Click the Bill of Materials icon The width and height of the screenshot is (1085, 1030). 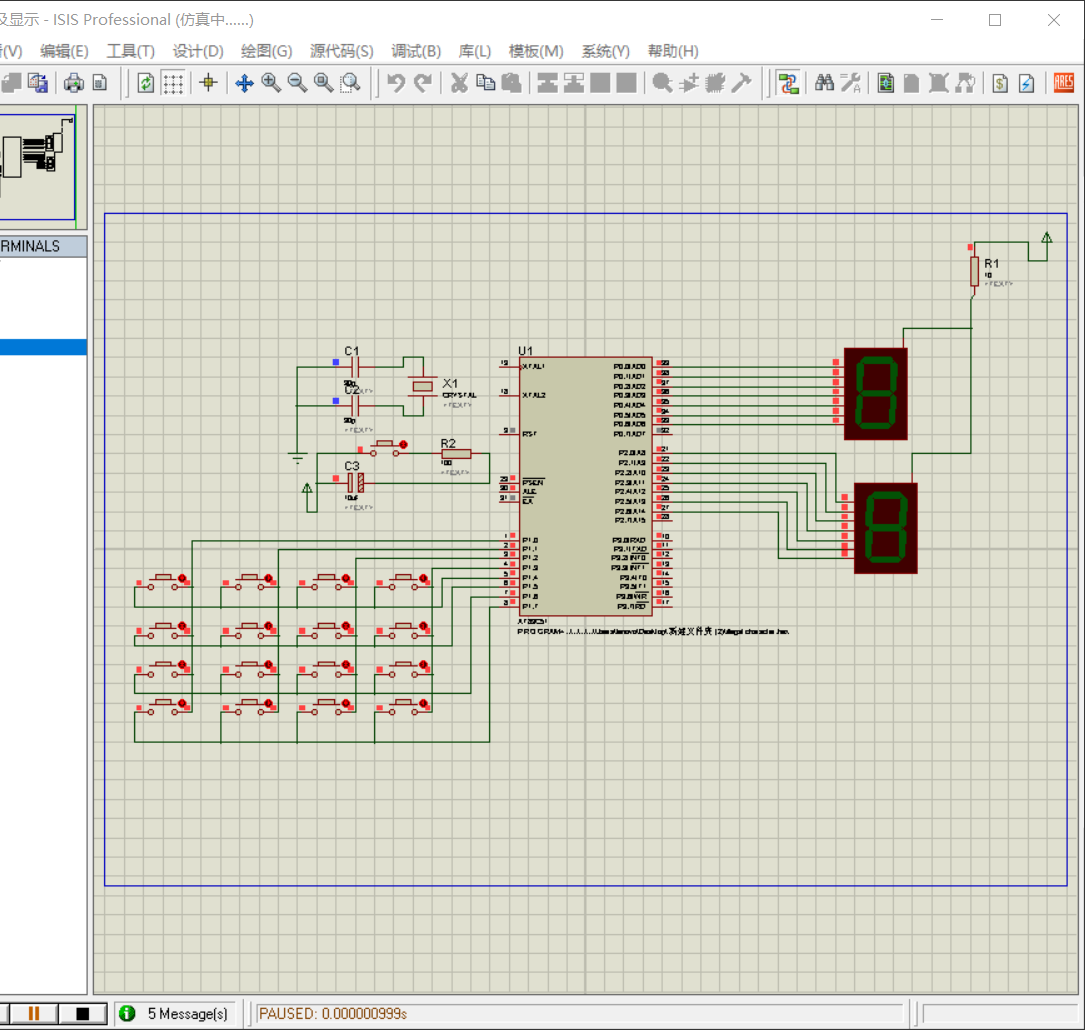(1000, 83)
